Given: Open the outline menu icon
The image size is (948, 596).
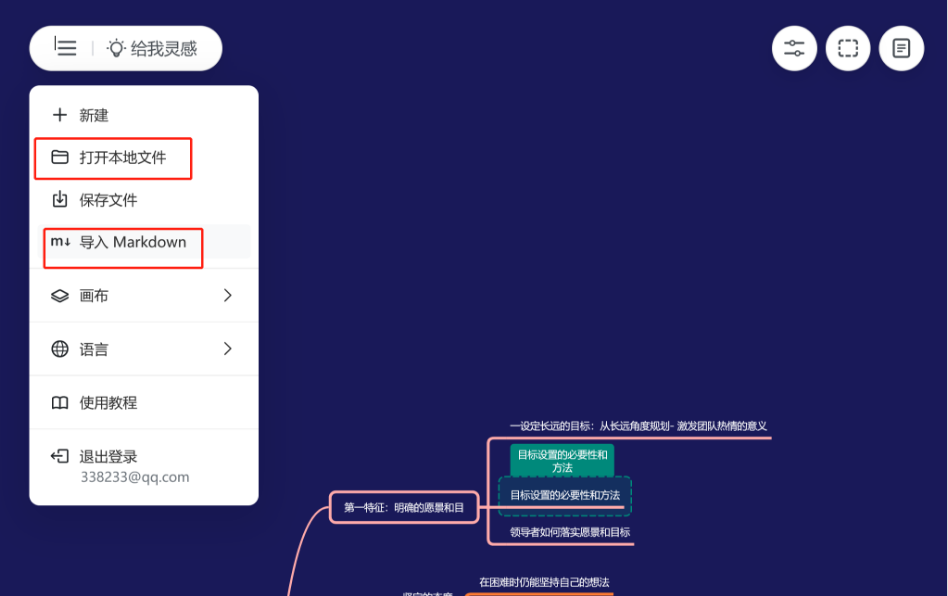Looking at the screenshot, I should point(65,47).
